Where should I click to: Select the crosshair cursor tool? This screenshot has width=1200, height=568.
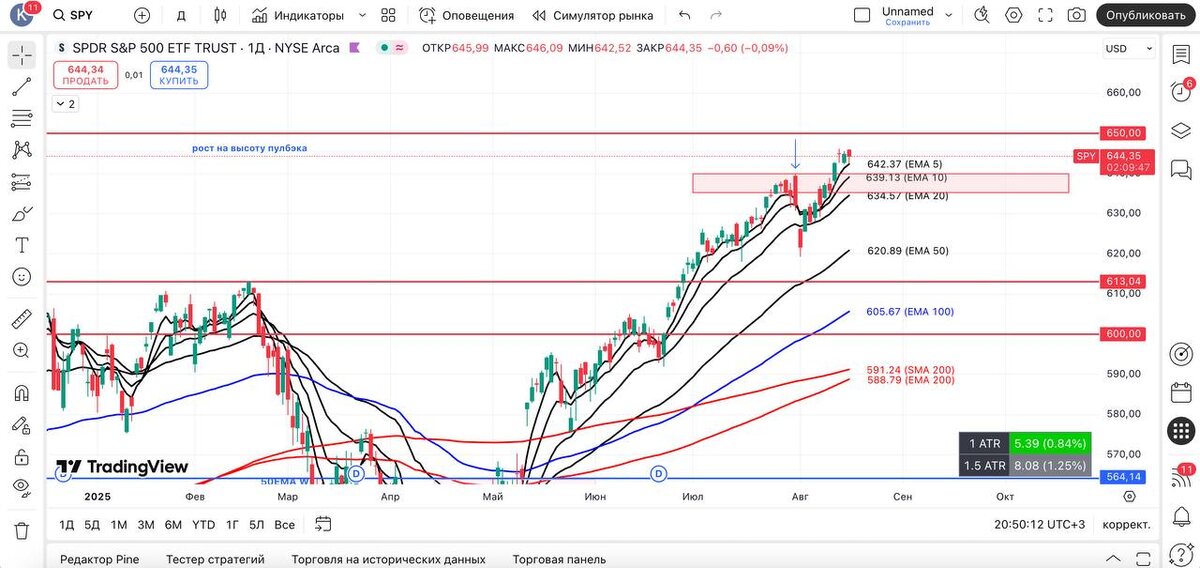(22, 55)
